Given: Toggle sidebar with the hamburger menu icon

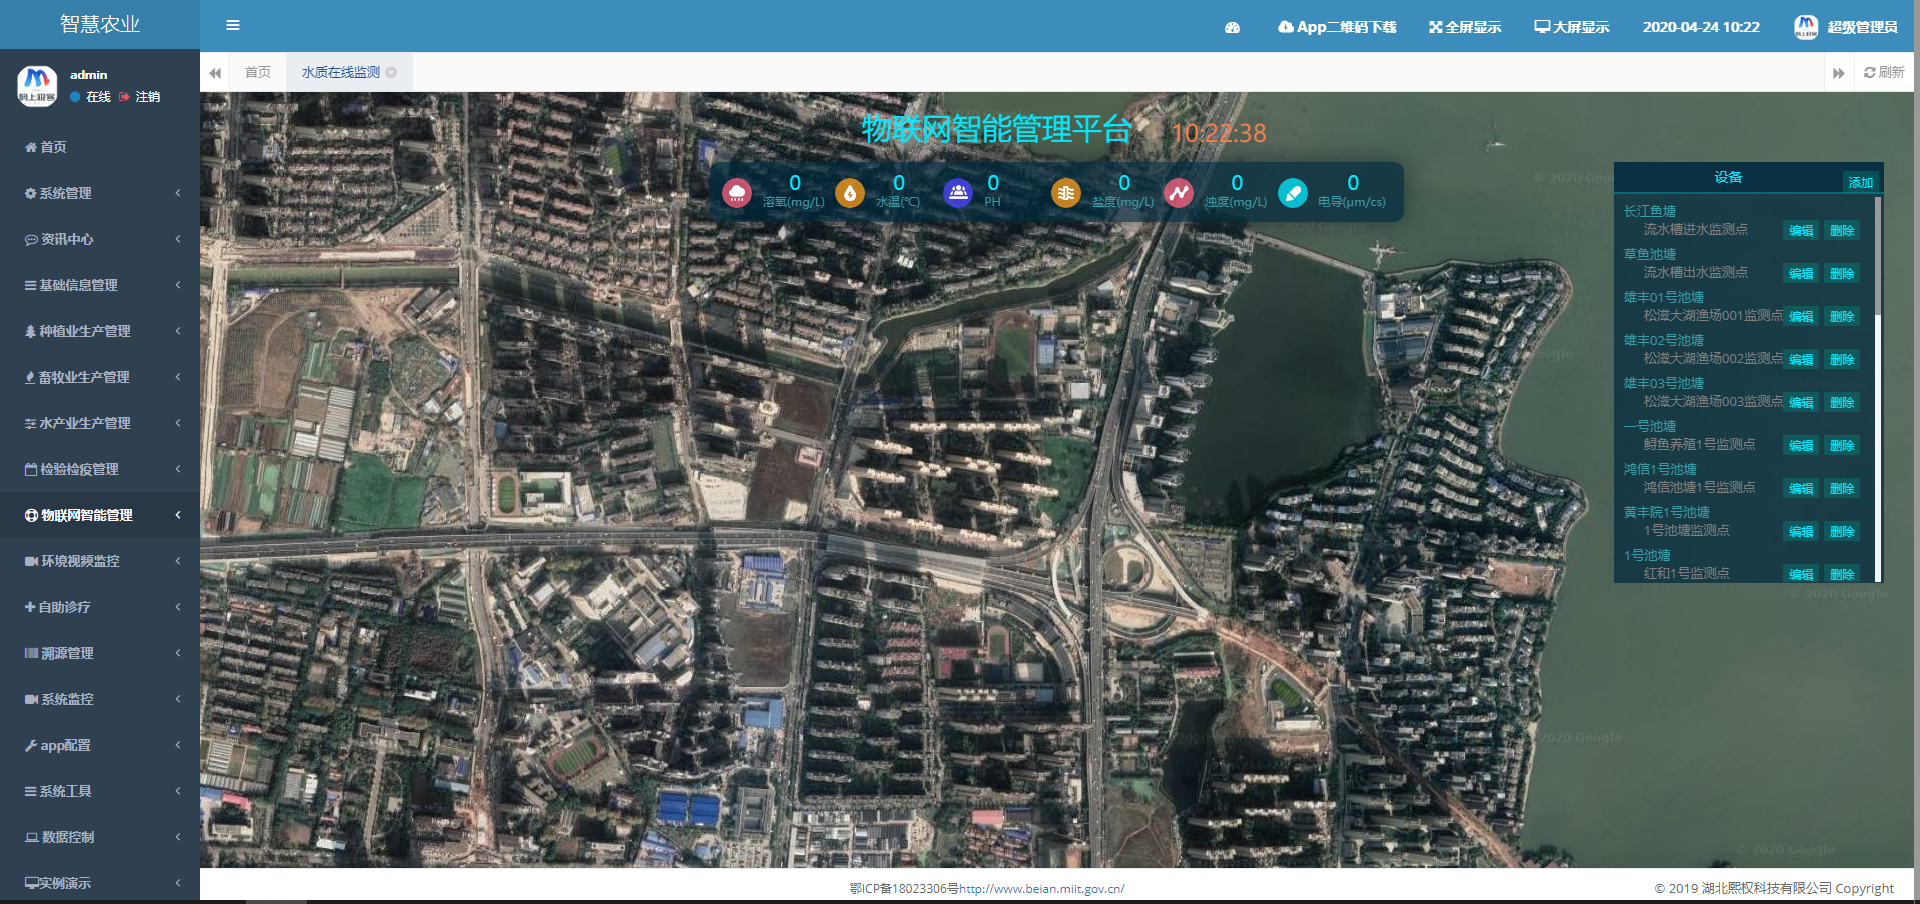Looking at the screenshot, I should (233, 25).
